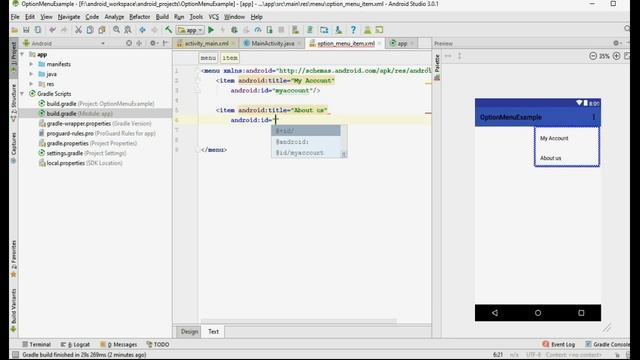Viewport: 640px width, 360px height.
Task: Expand the manifests folder arrow
Action: (x=31, y=64)
